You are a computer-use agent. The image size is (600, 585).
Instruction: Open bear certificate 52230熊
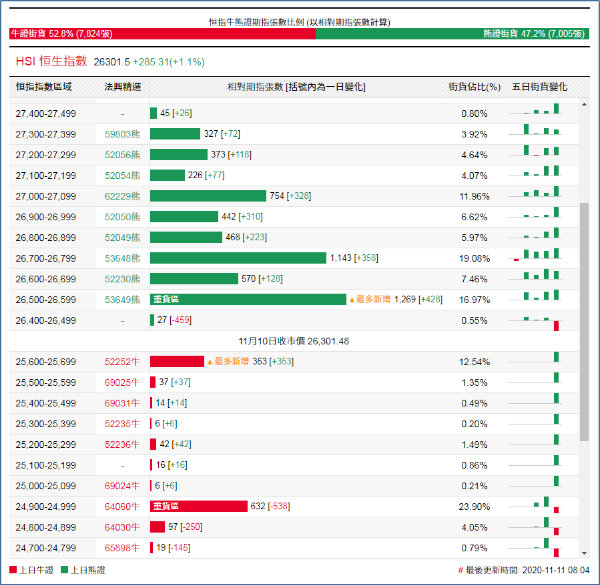pyautogui.click(x=122, y=279)
